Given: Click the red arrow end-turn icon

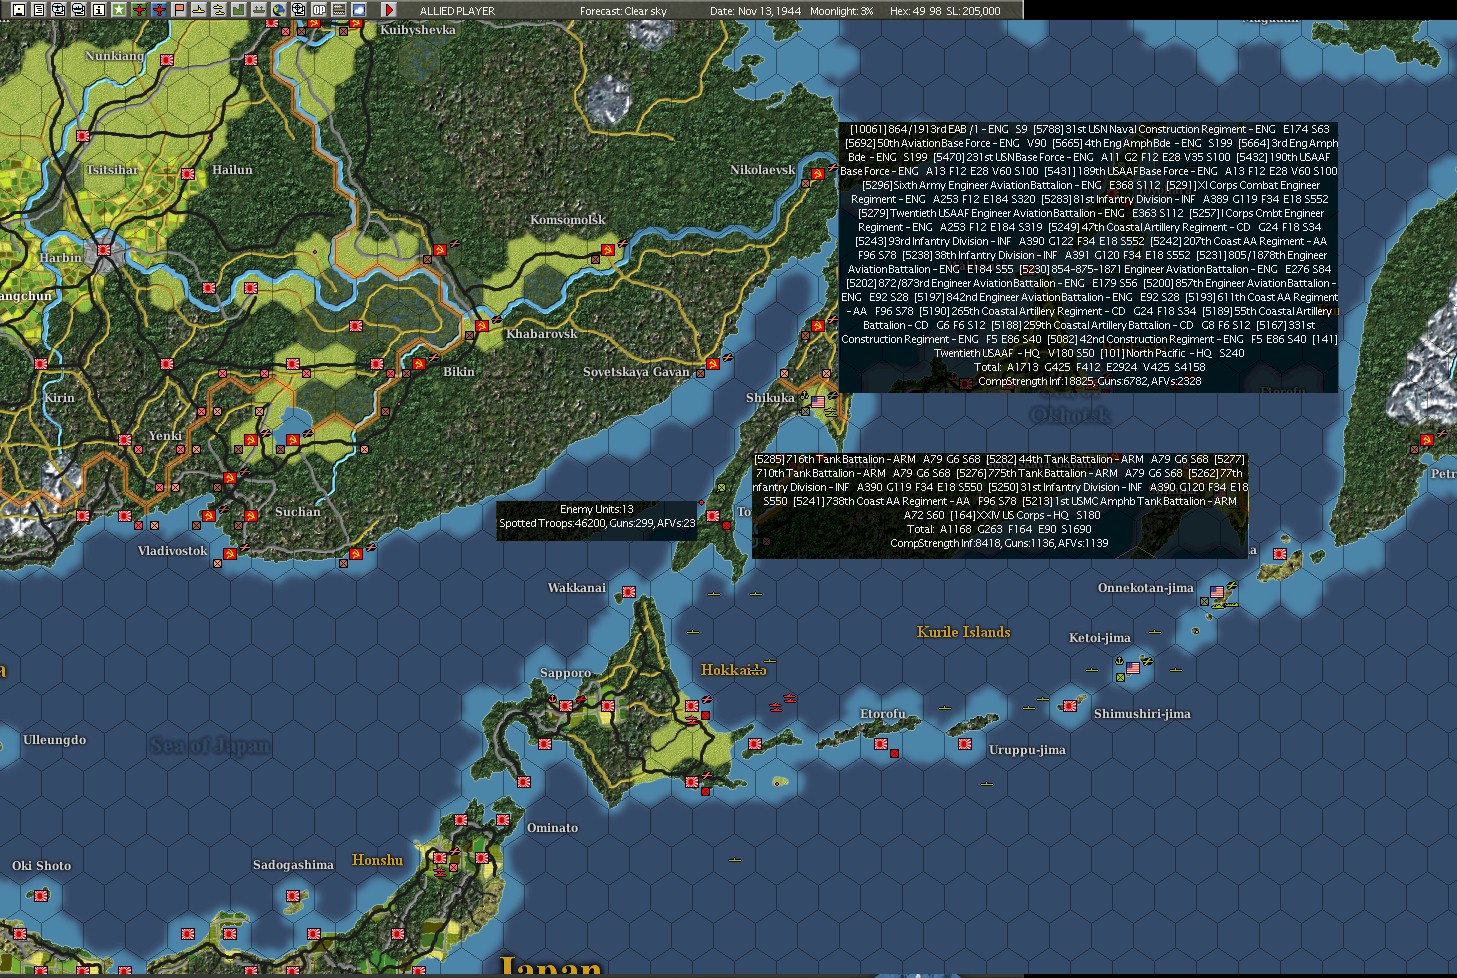Looking at the screenshot, I should [389, 10].
